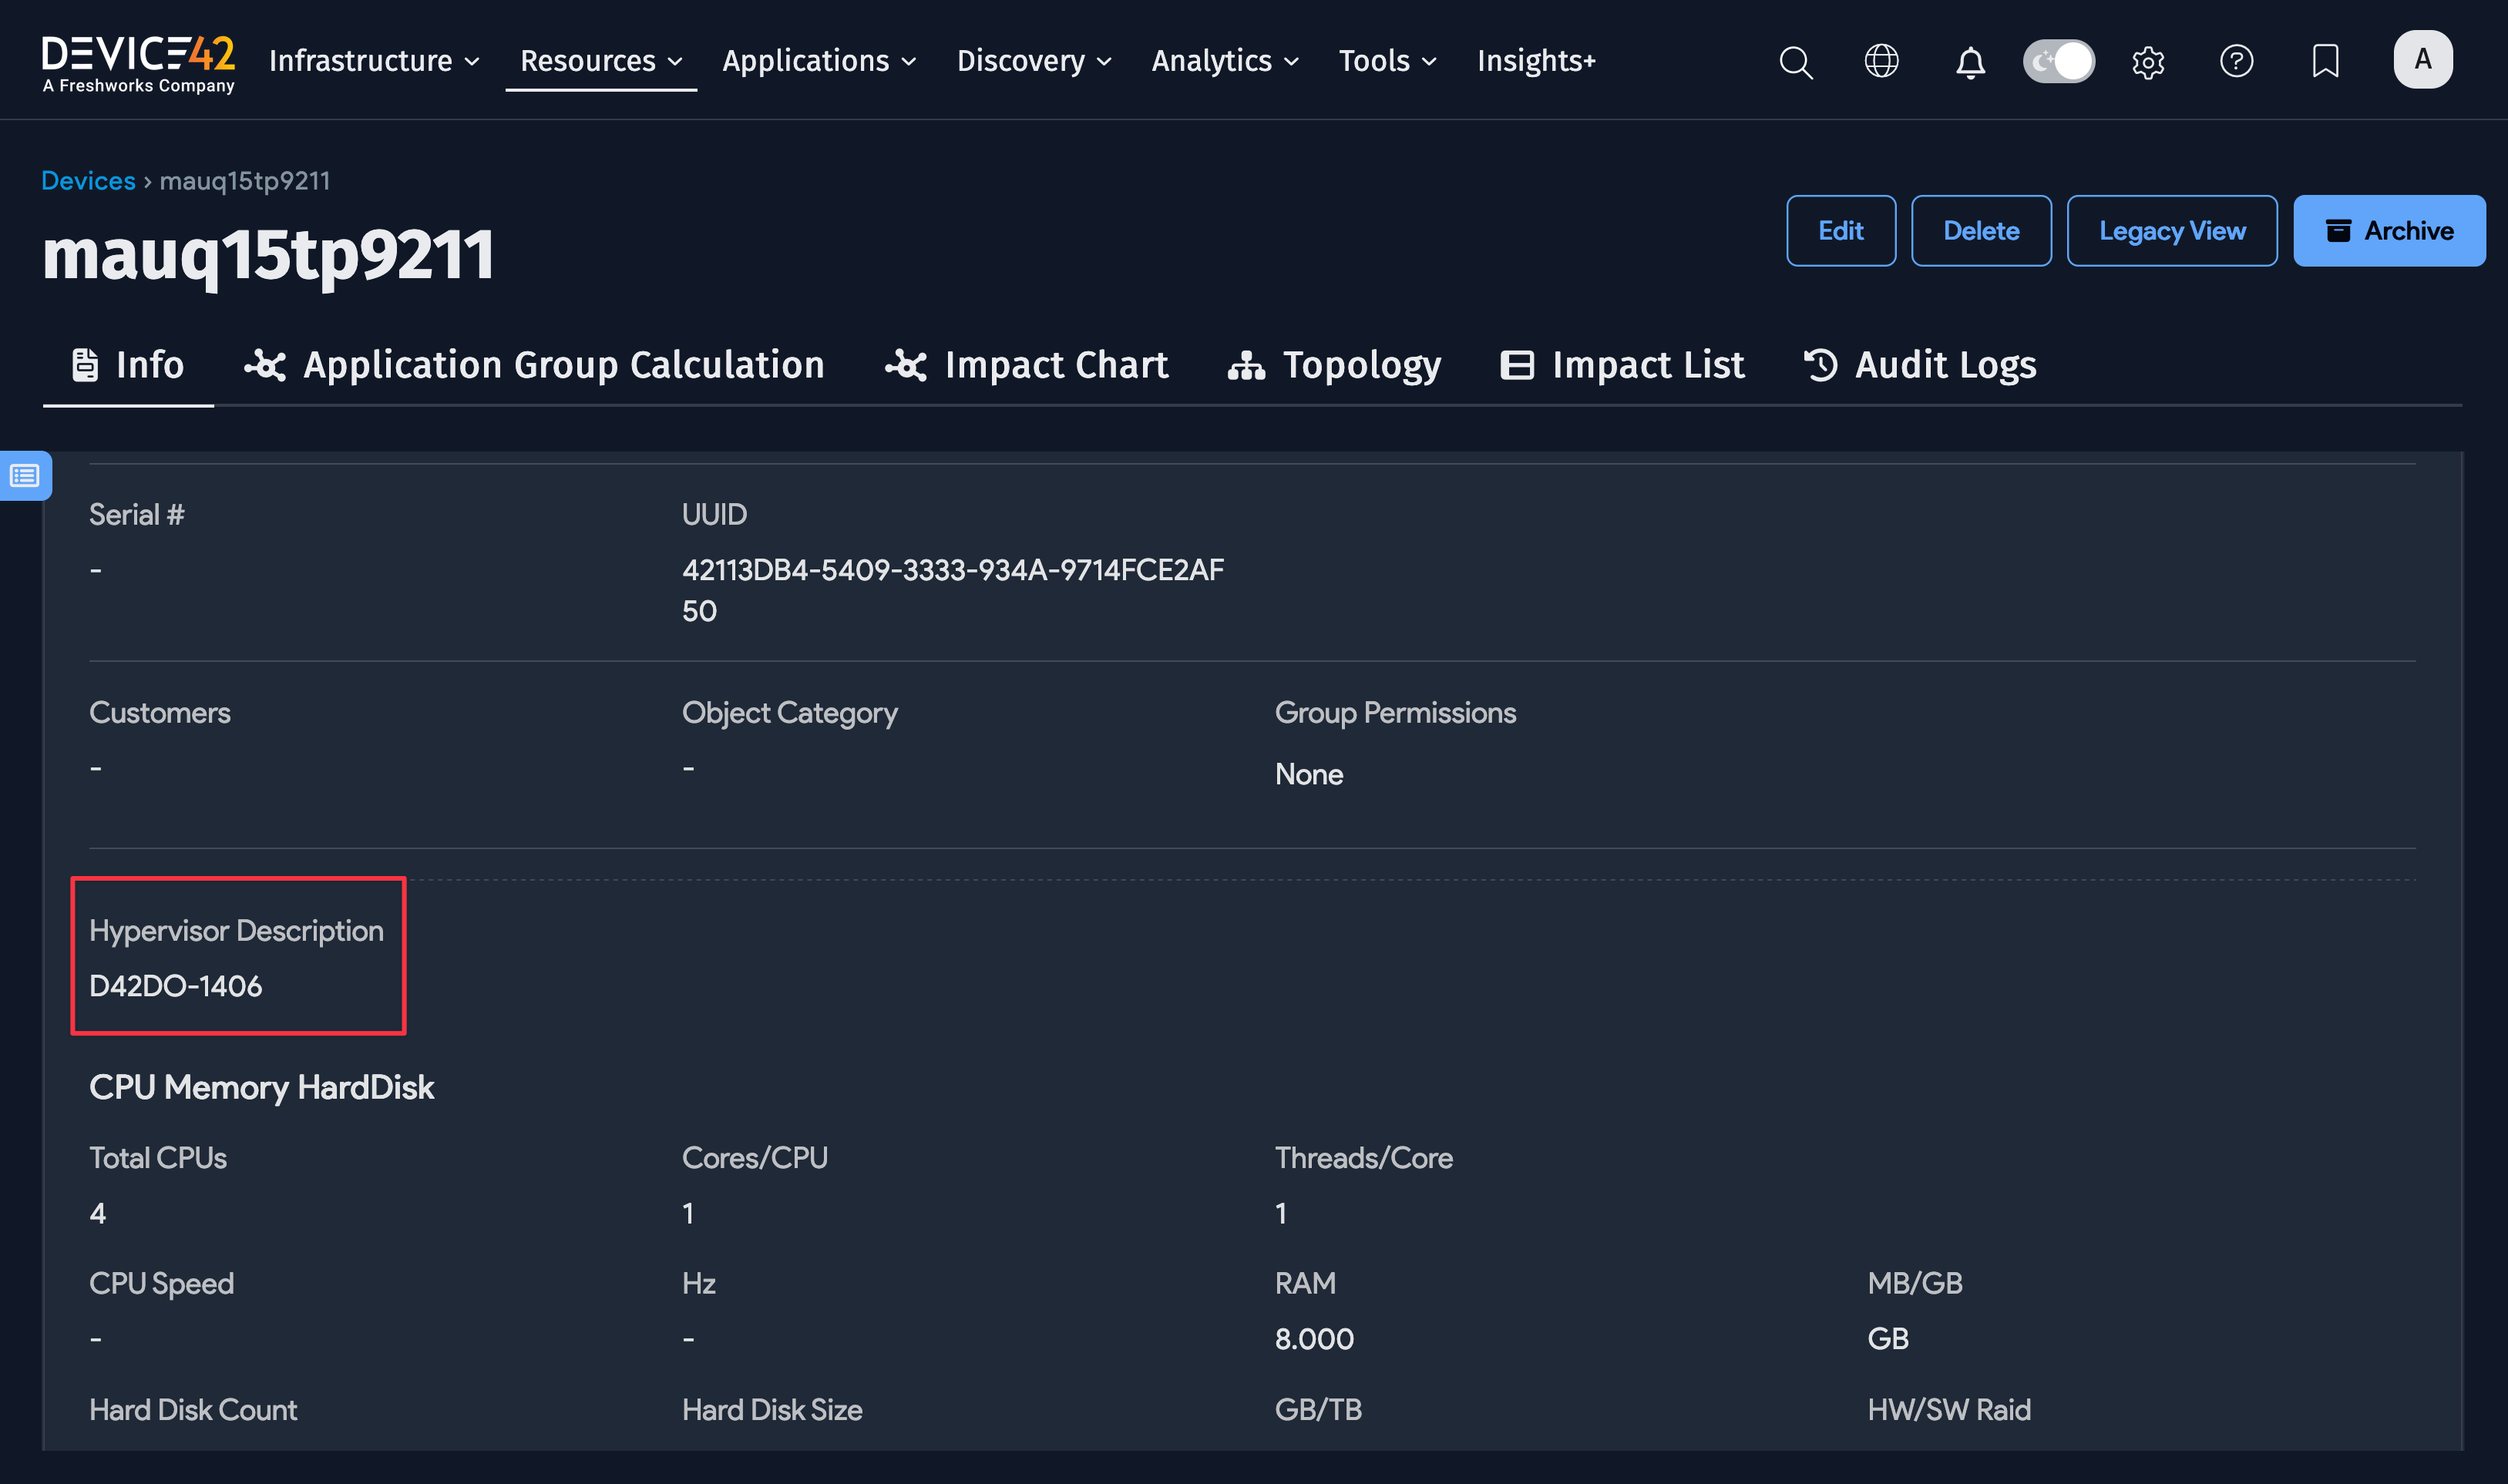The height and width of the screenshot is (1484, 2508).
Task: Open saved bookmarks icon
Action: [2324, 61]
